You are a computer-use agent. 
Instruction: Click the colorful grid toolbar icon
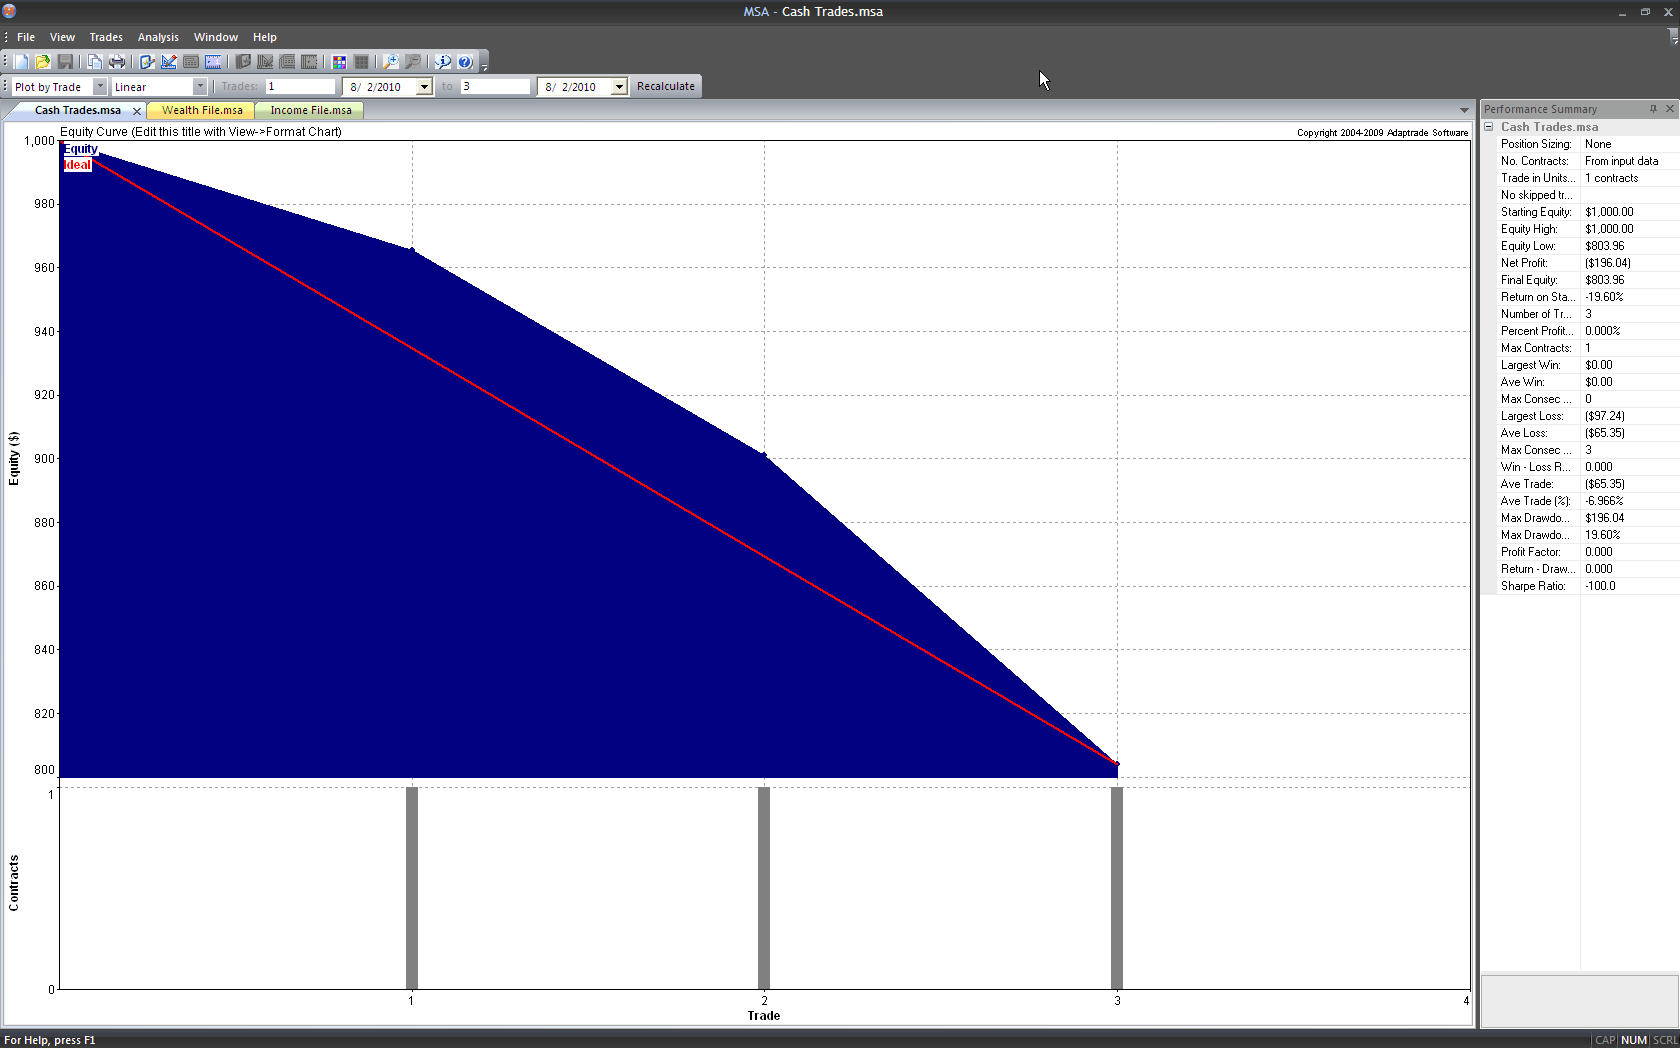click(x=339, y=62)
